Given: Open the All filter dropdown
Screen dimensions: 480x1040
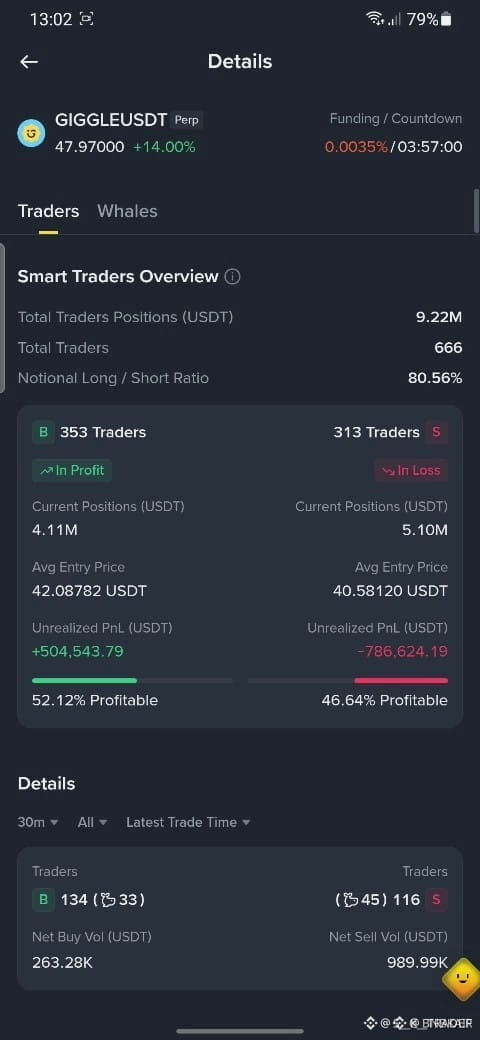Looking at the screenshot, I should 92,822.
